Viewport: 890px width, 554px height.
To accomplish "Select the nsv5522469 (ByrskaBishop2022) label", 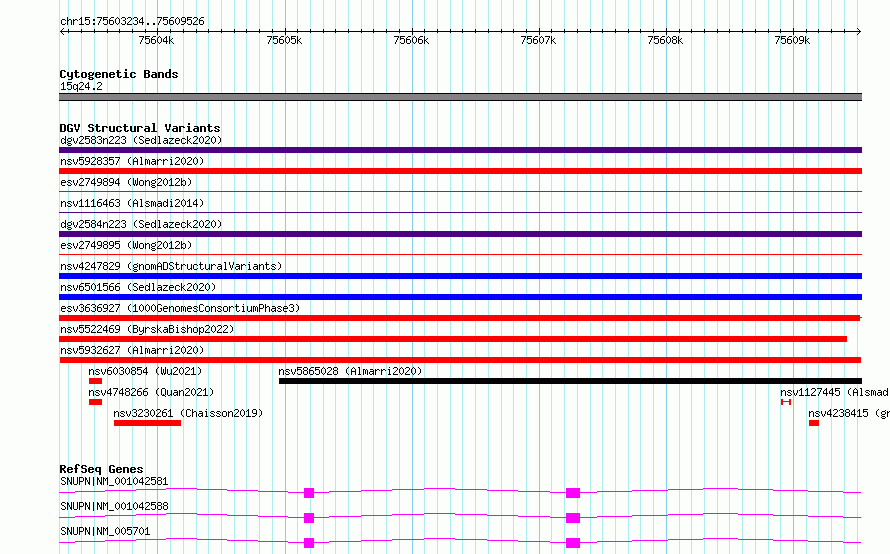I will coord(147,329).
